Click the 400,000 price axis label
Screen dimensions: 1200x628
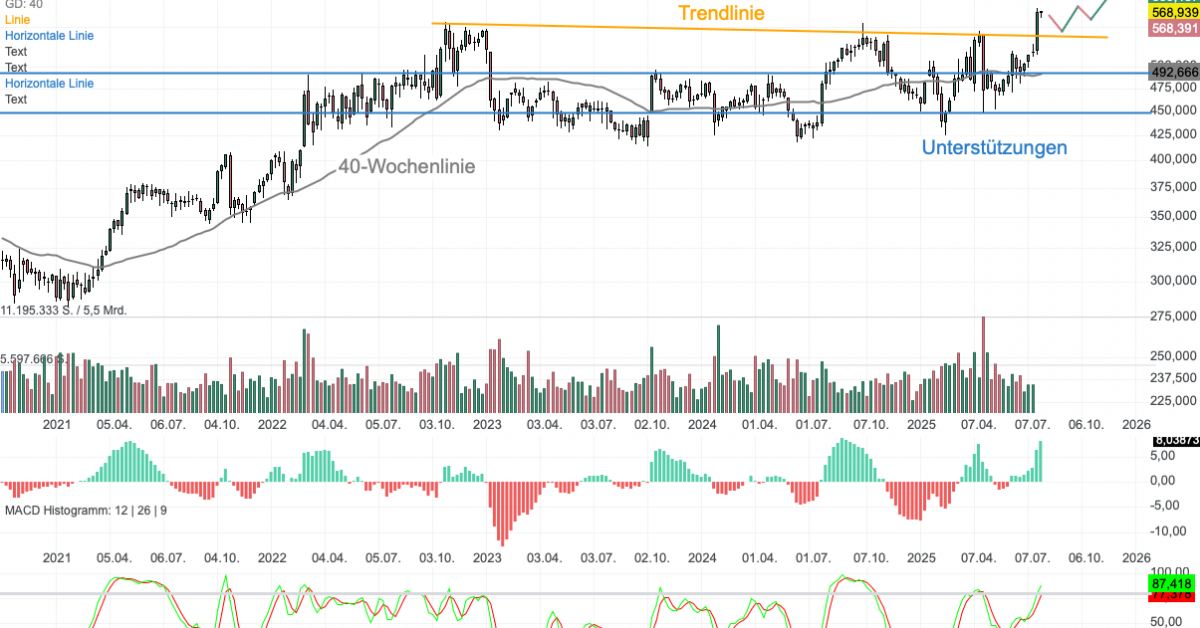coord(1173,159)
